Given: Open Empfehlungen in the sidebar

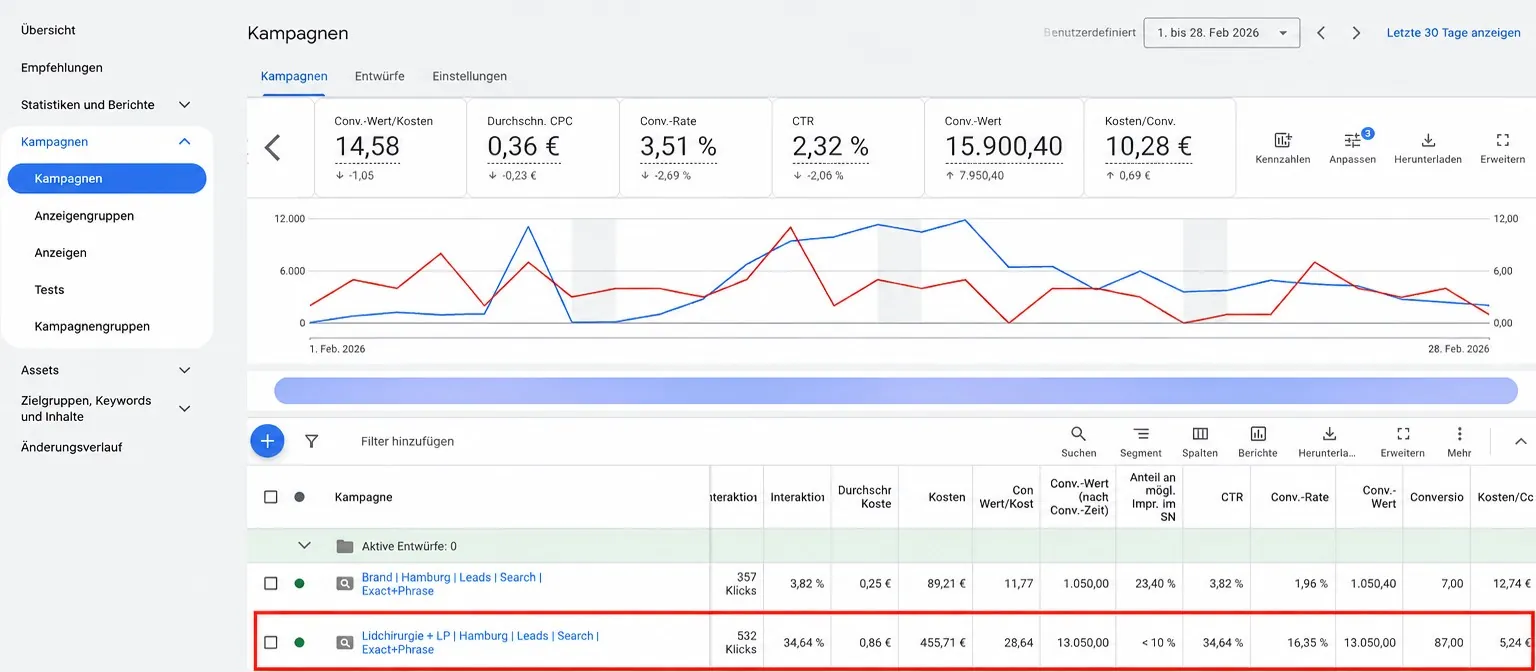Looking at the screenshot, I should click(62, 68).
